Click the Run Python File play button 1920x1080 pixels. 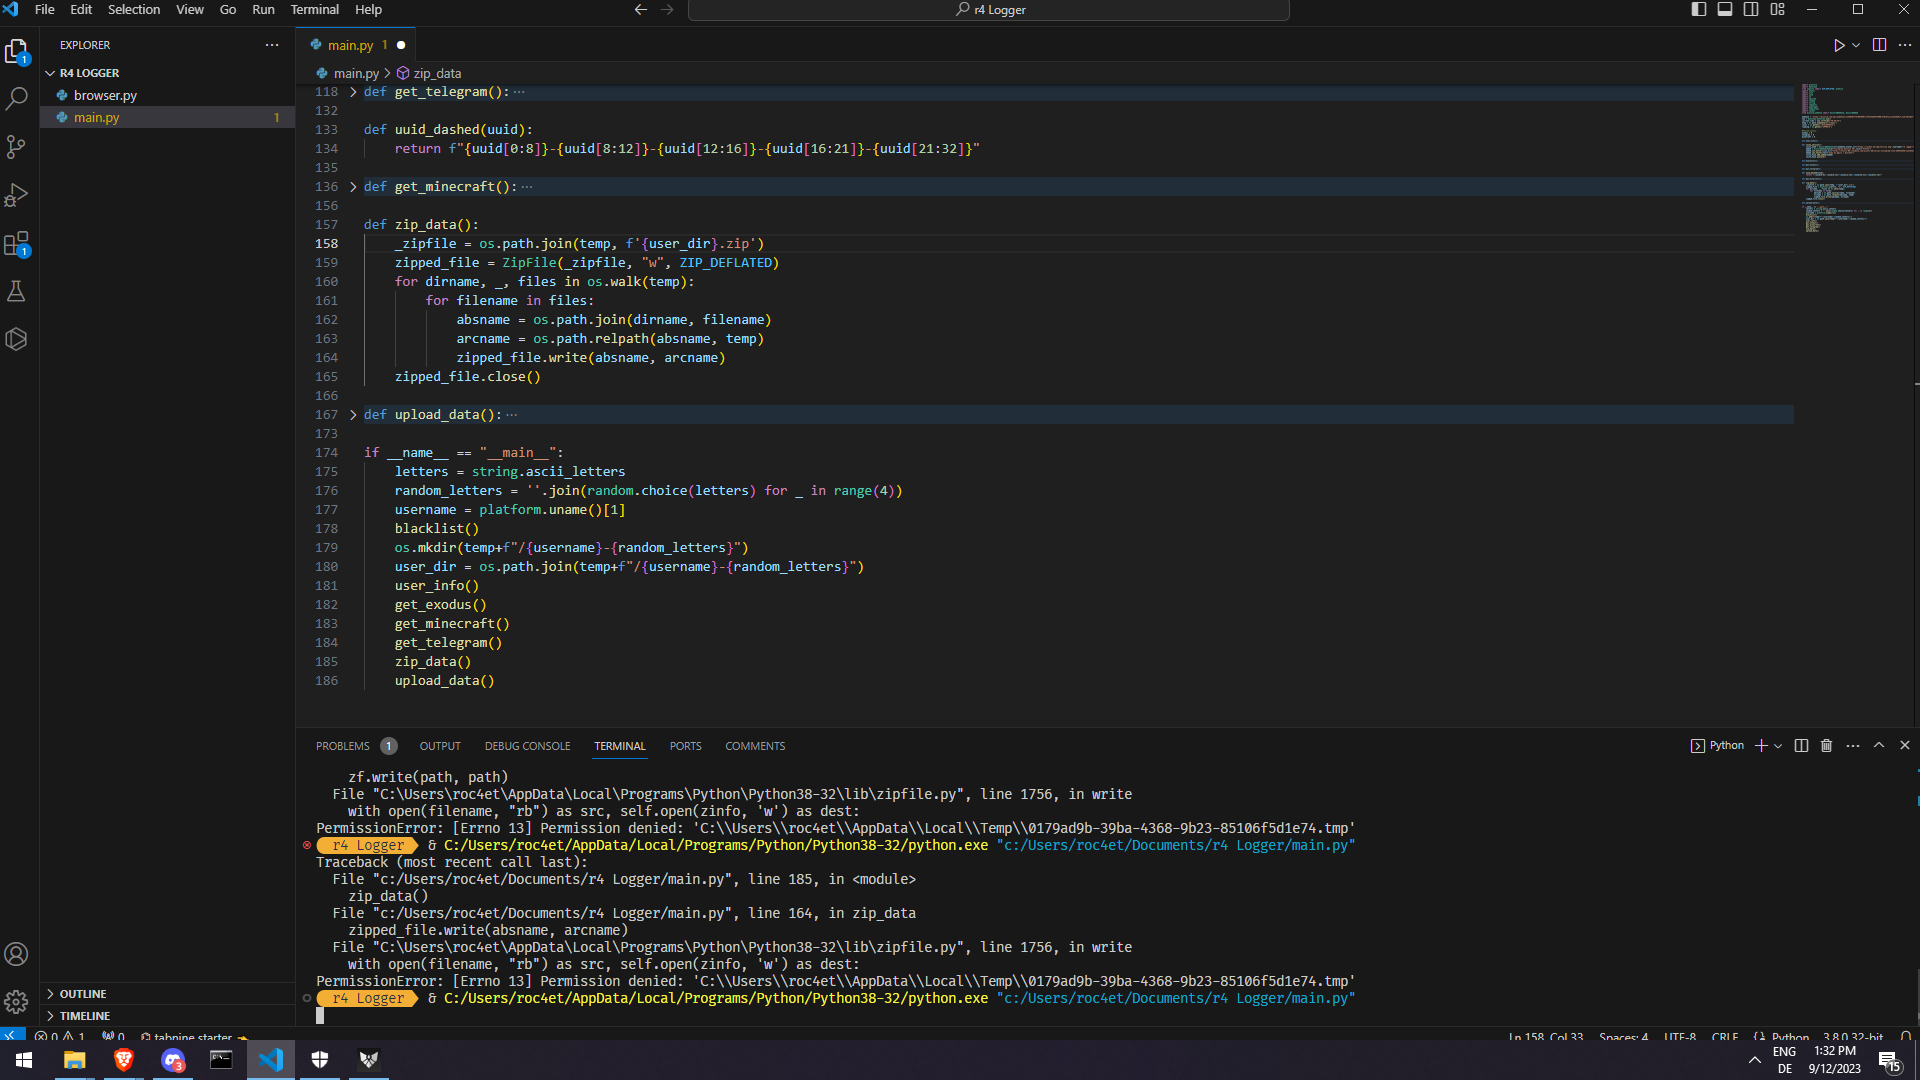click(x=1838, y=45)
